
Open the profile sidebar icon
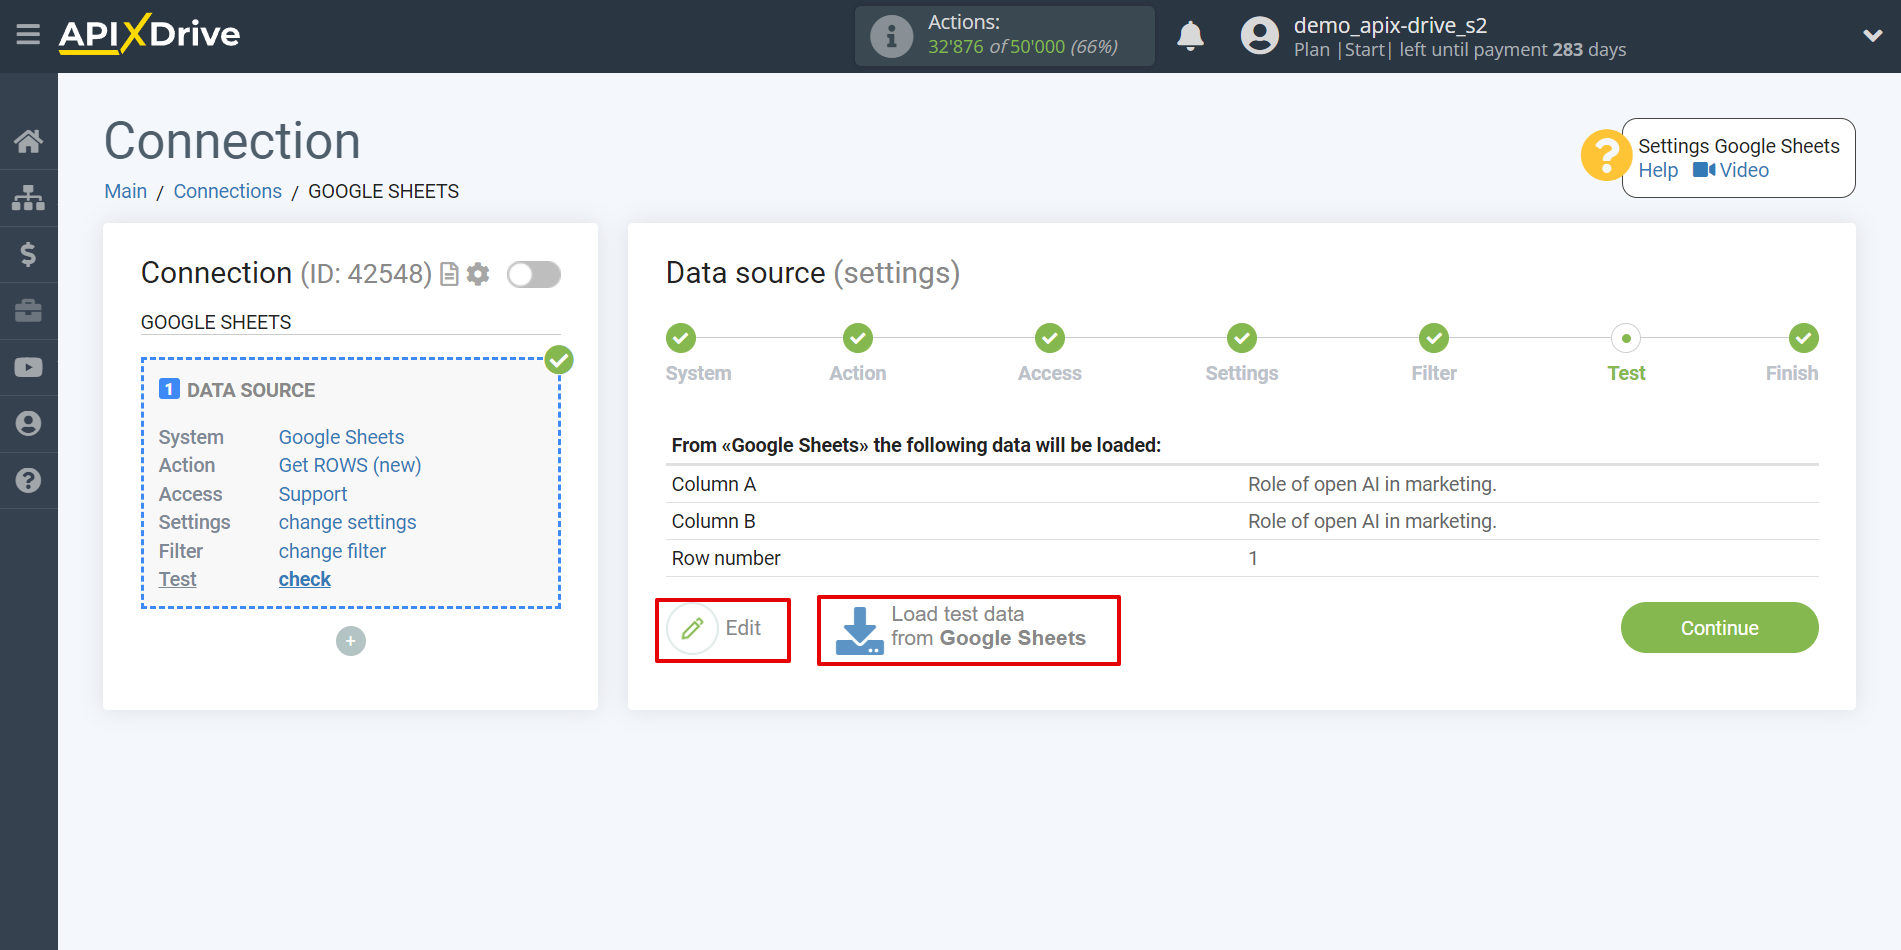coord(28,424)
